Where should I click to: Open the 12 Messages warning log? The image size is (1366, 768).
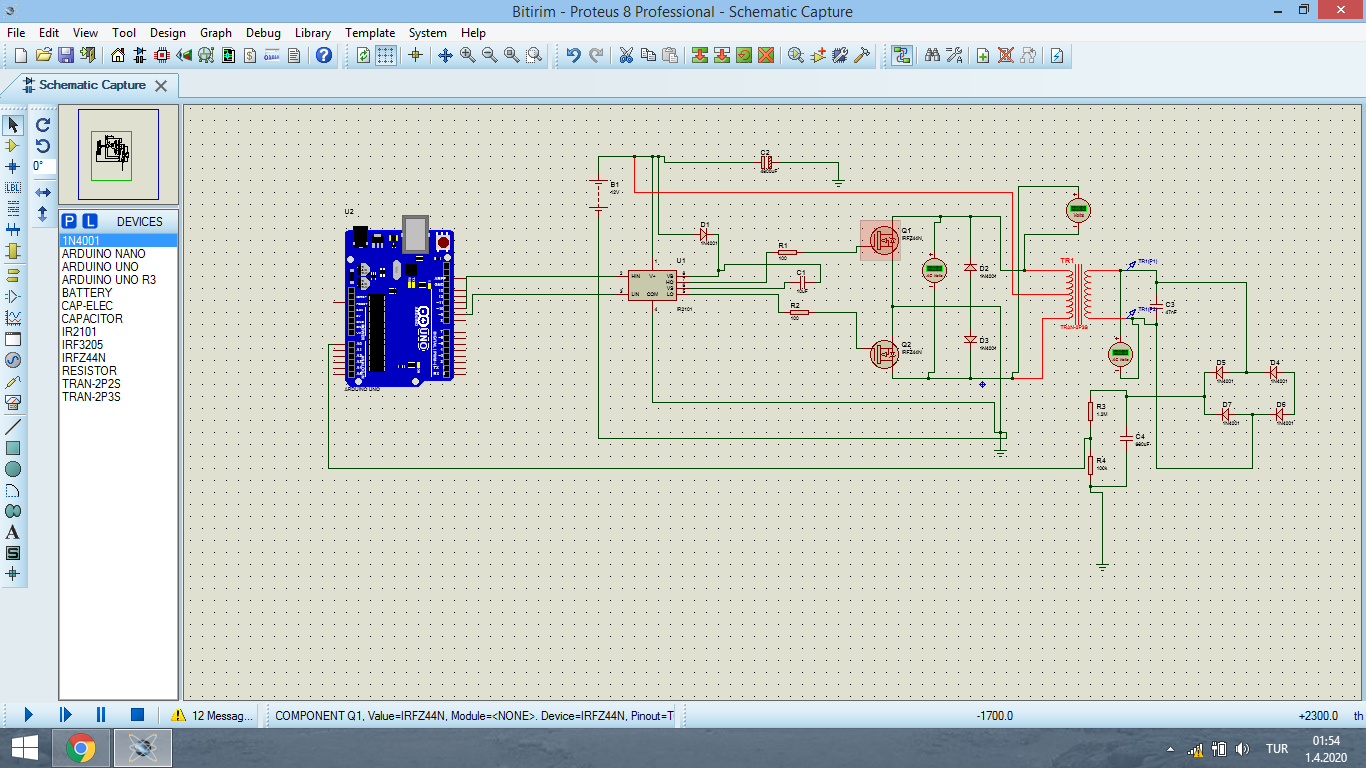[212, 715]
